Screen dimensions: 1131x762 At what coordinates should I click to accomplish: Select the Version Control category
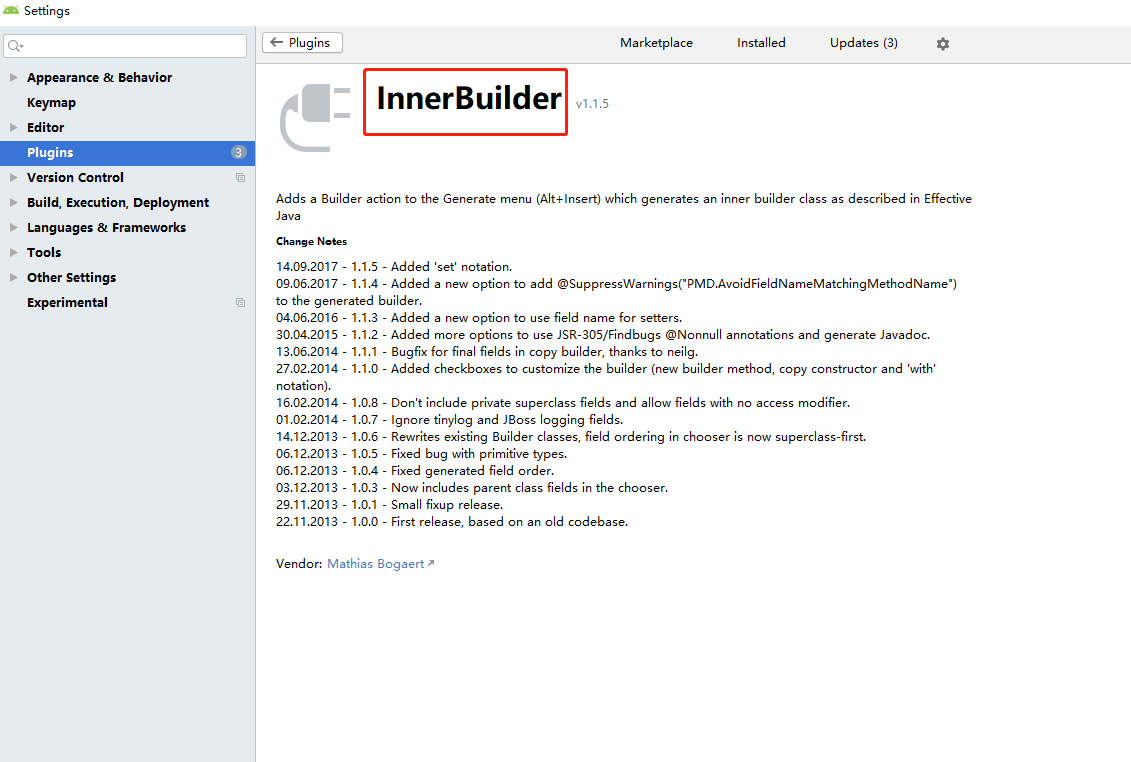(x=75, y=178)
